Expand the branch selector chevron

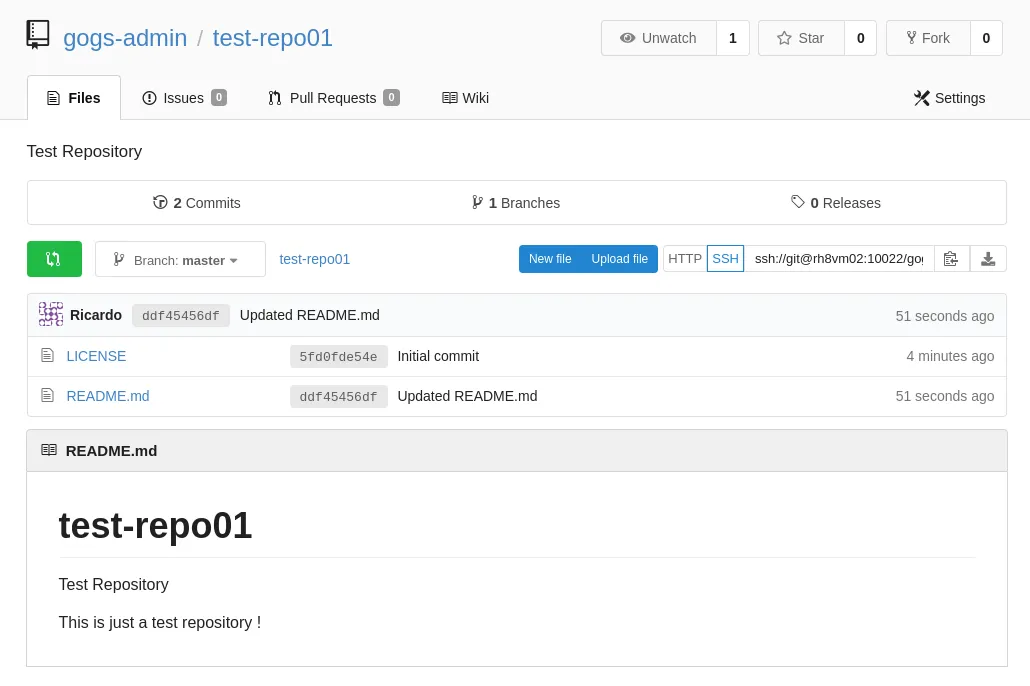coord(233,260)
